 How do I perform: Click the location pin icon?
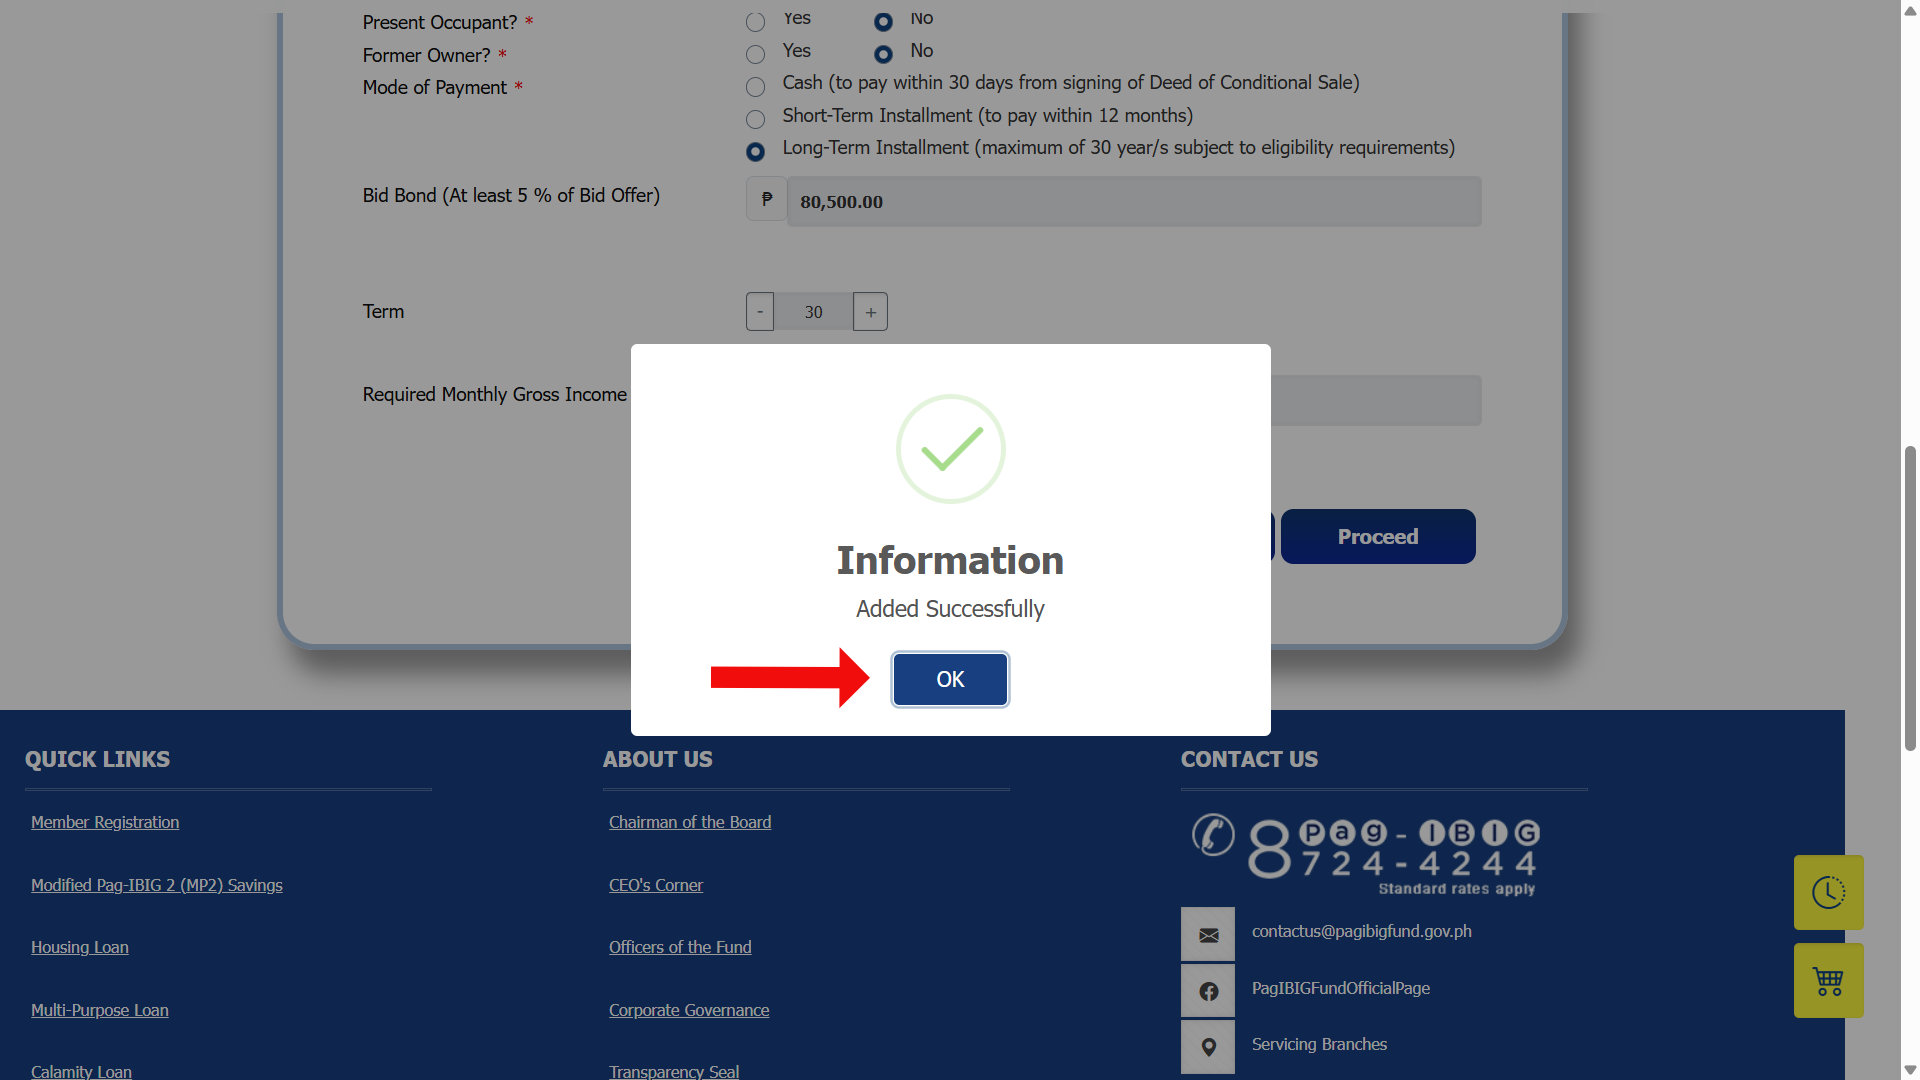point(1208,1047)
